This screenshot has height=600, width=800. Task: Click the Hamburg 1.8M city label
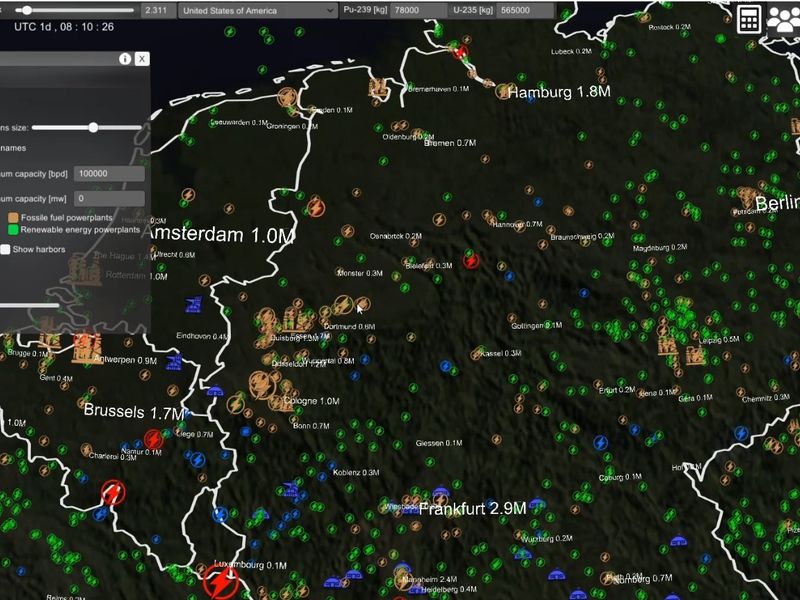tap(559, 92)
